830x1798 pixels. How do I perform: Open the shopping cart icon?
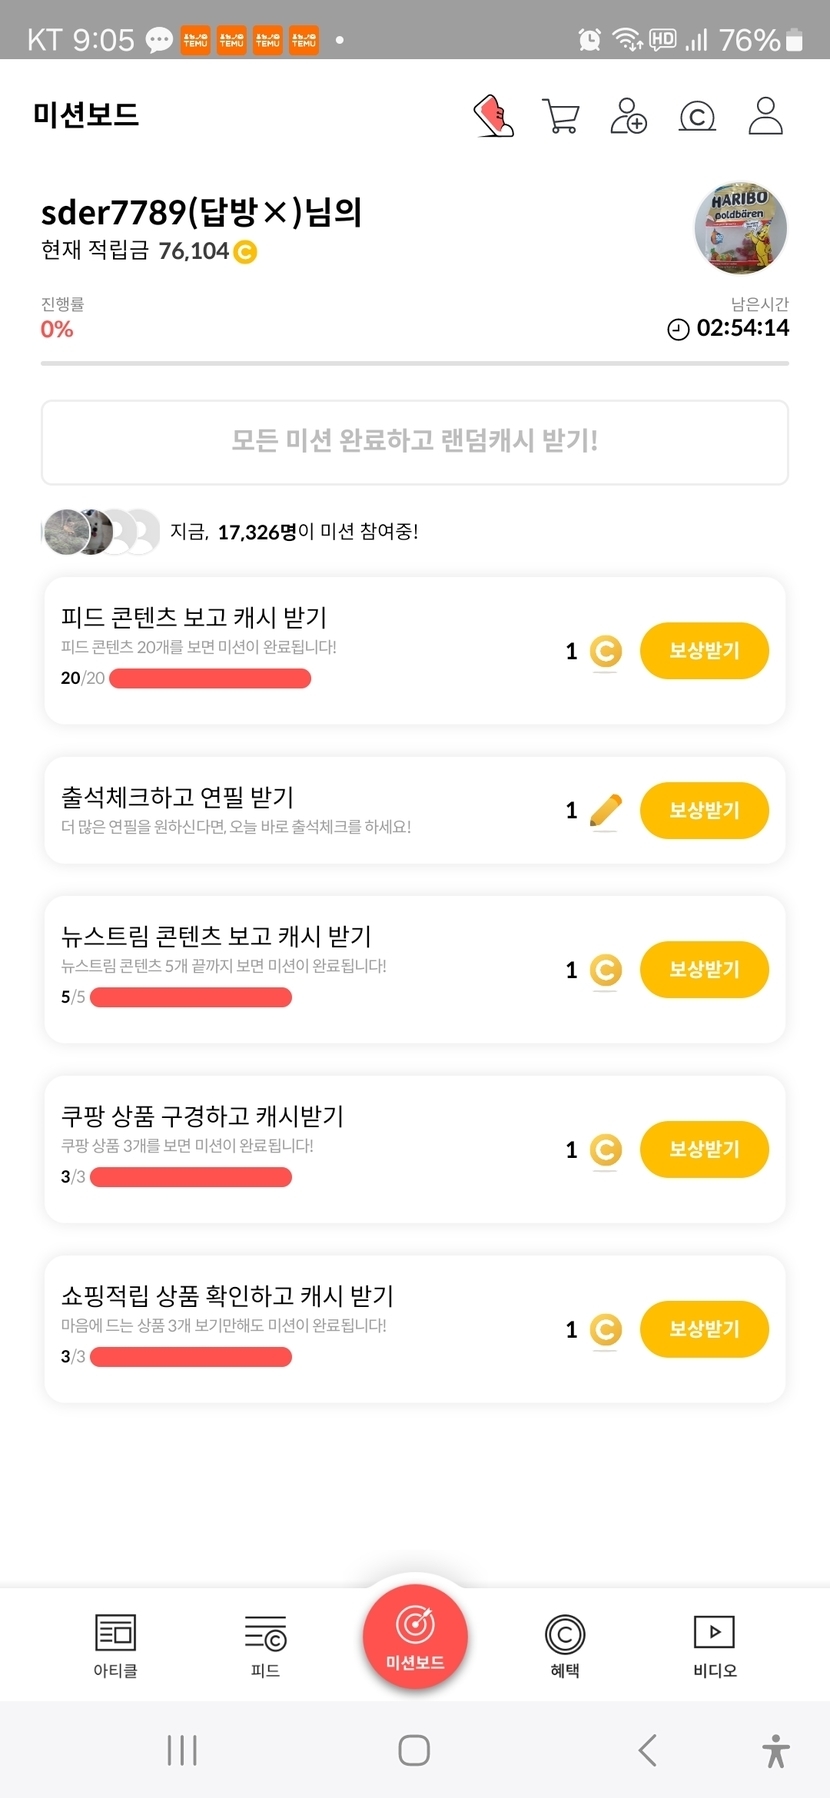click(560, 116)
